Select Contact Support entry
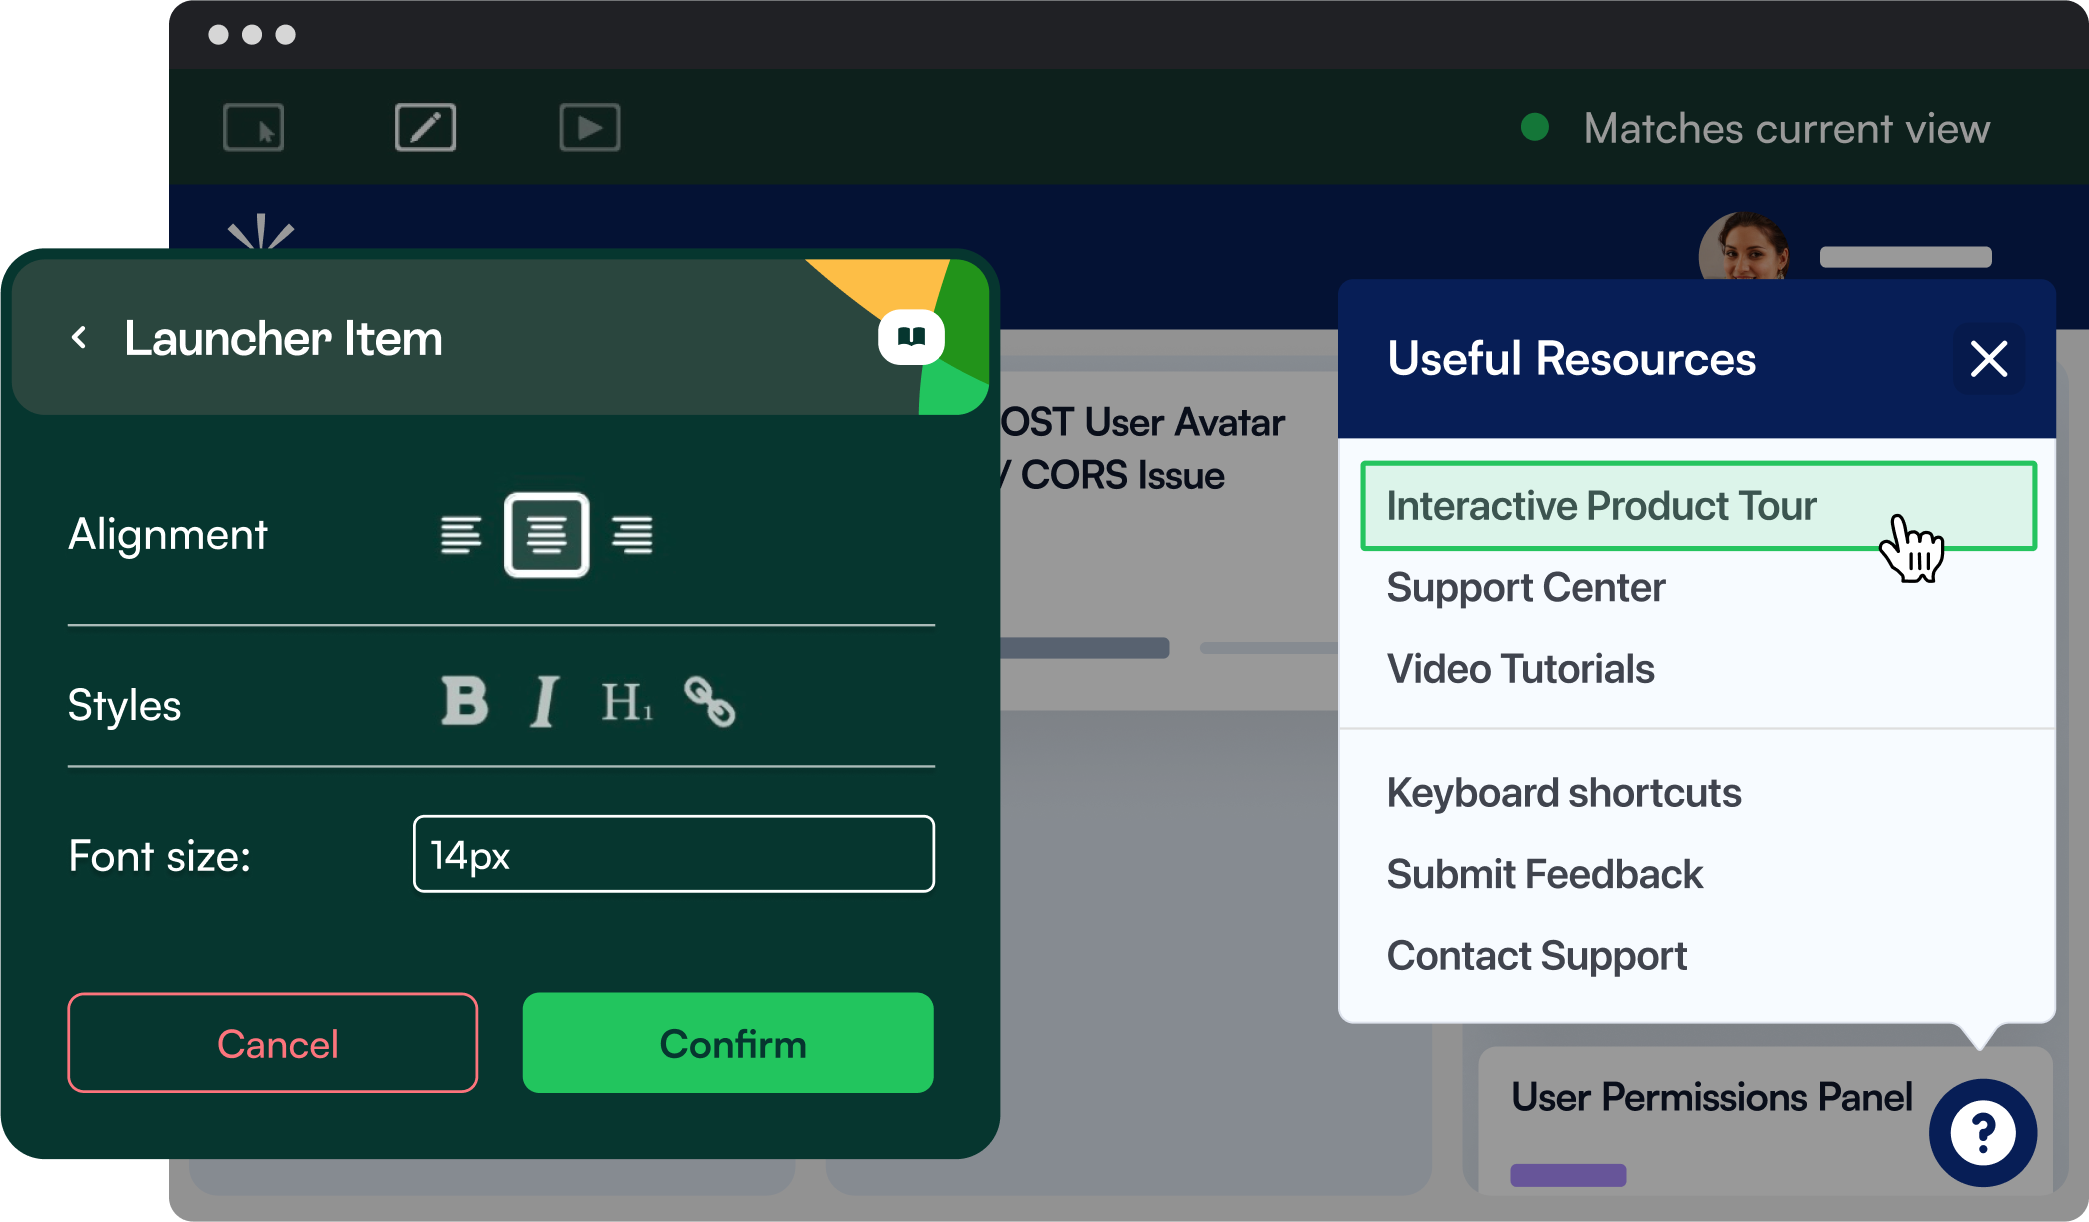 (x=1536, y=957)
